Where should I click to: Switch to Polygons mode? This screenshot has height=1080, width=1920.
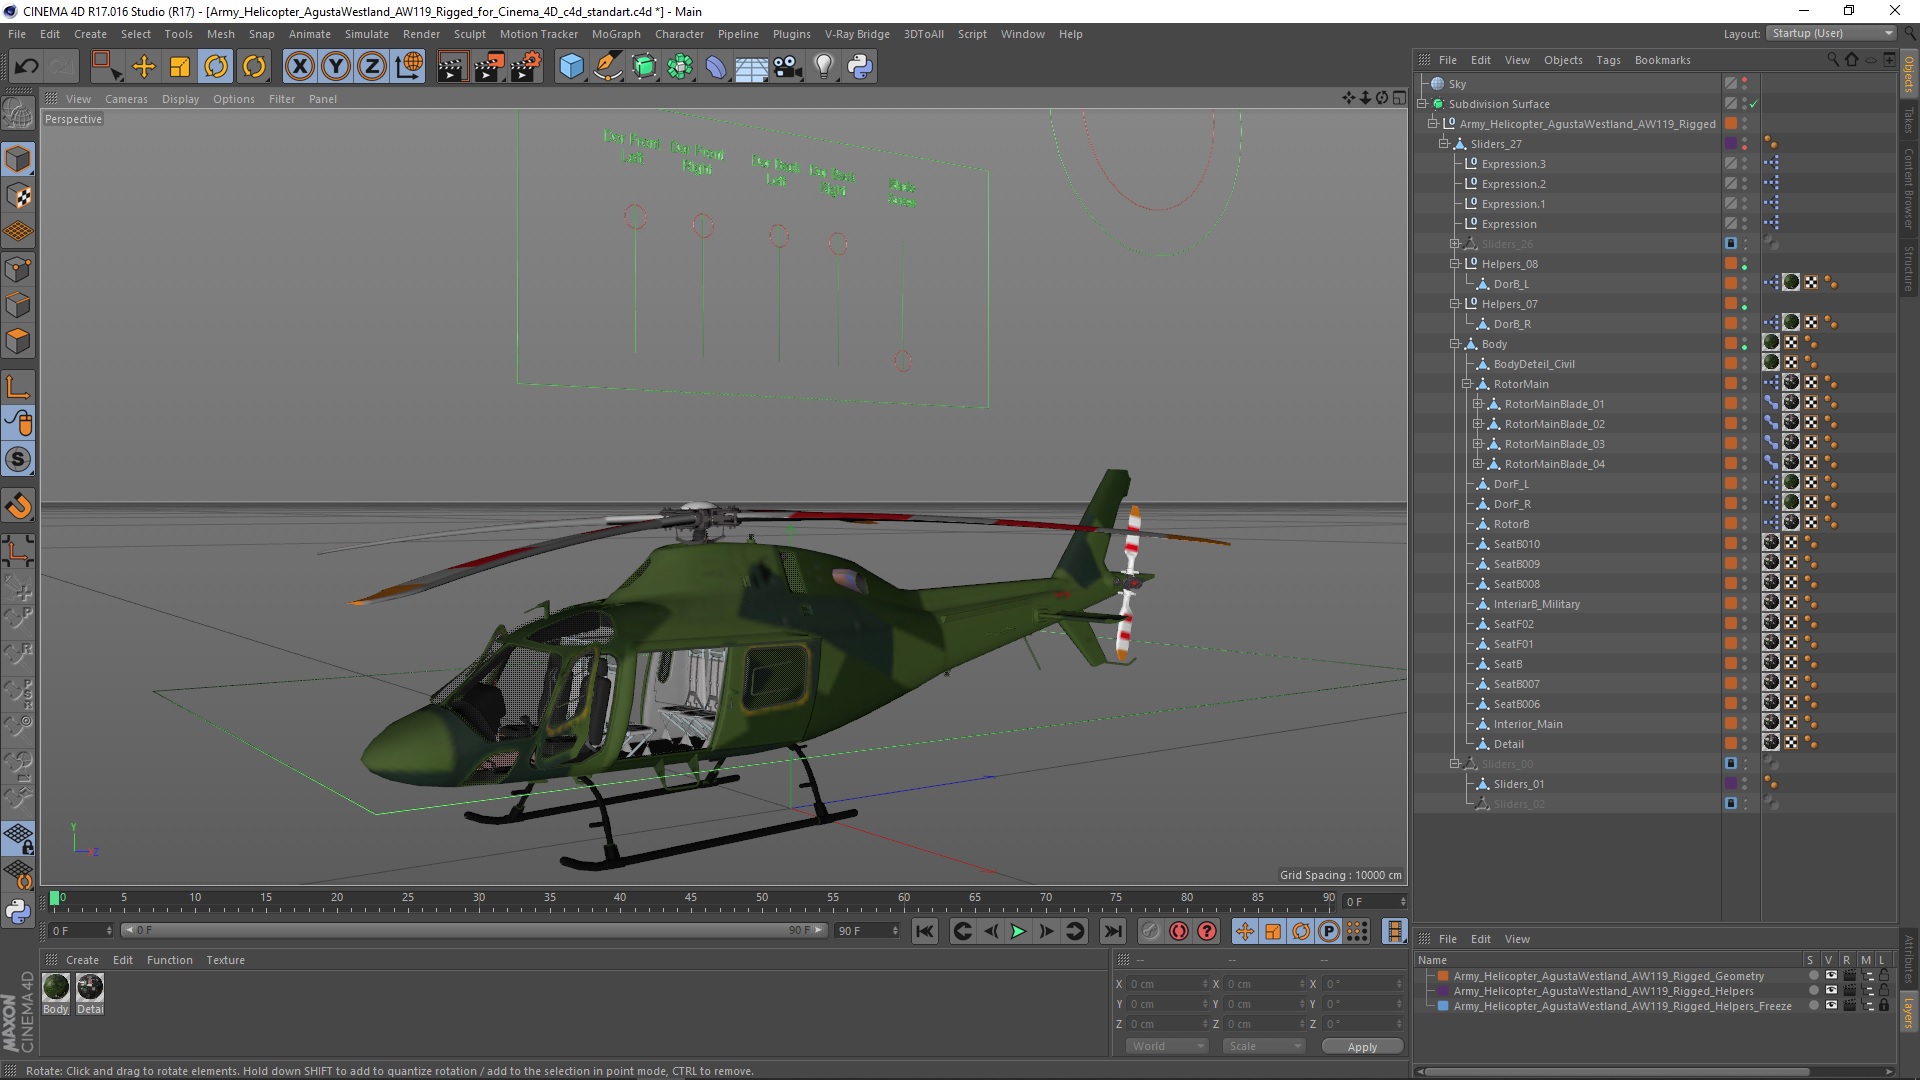pos(18,341)
